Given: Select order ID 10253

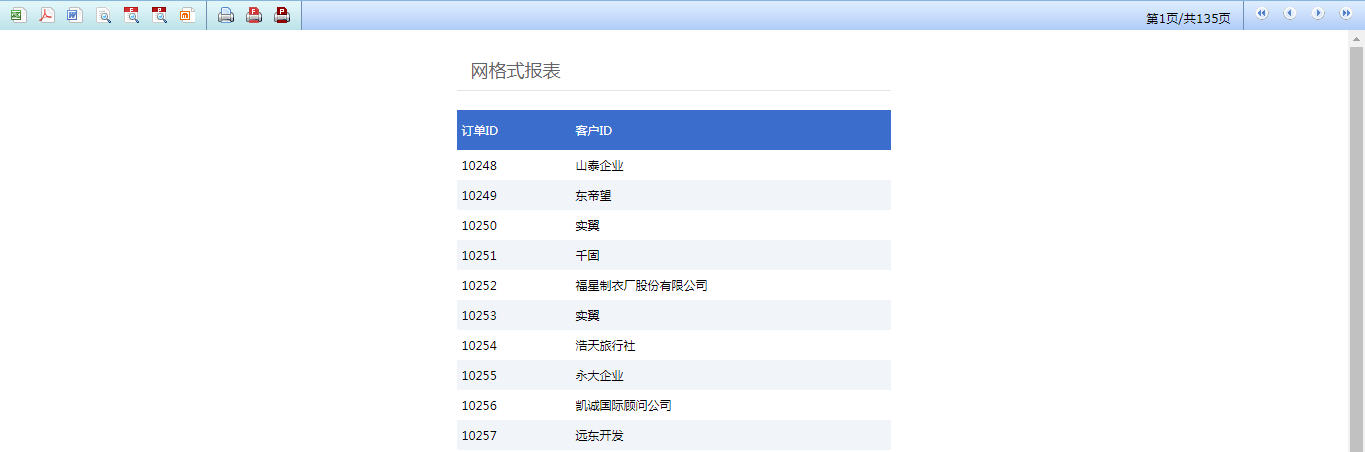Looking at the screenshot, I should click(x=479, y=315).
